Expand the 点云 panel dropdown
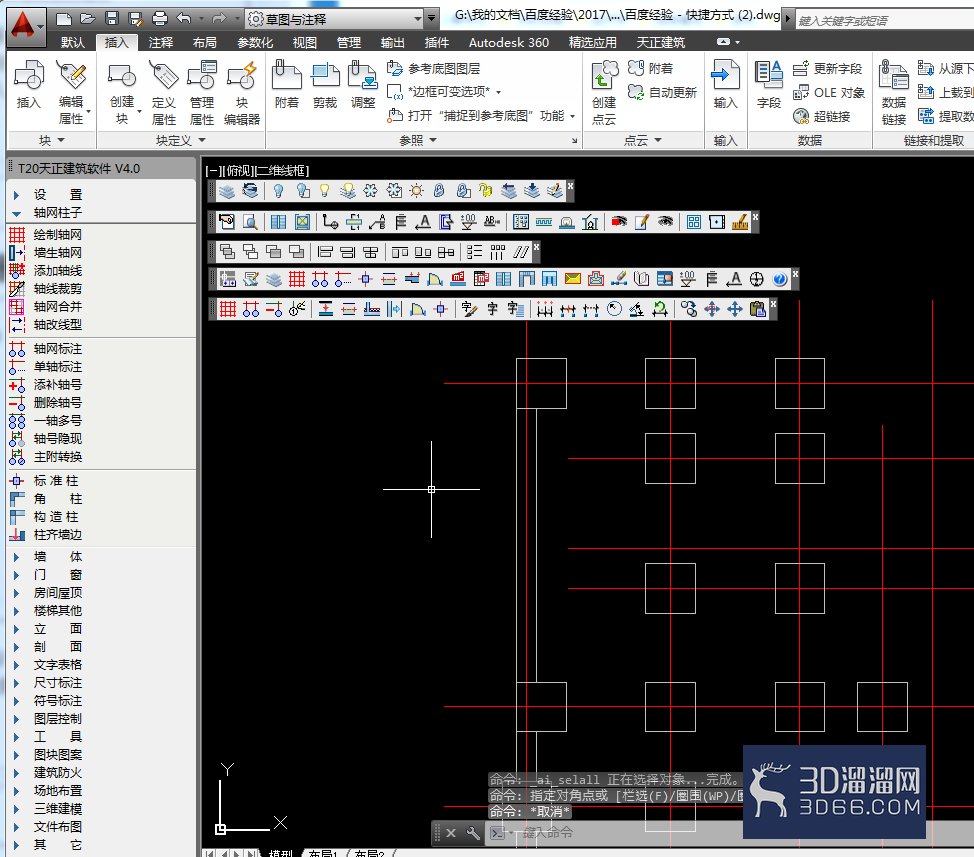This screenshot has width=974, height=857. coord(642,141)
